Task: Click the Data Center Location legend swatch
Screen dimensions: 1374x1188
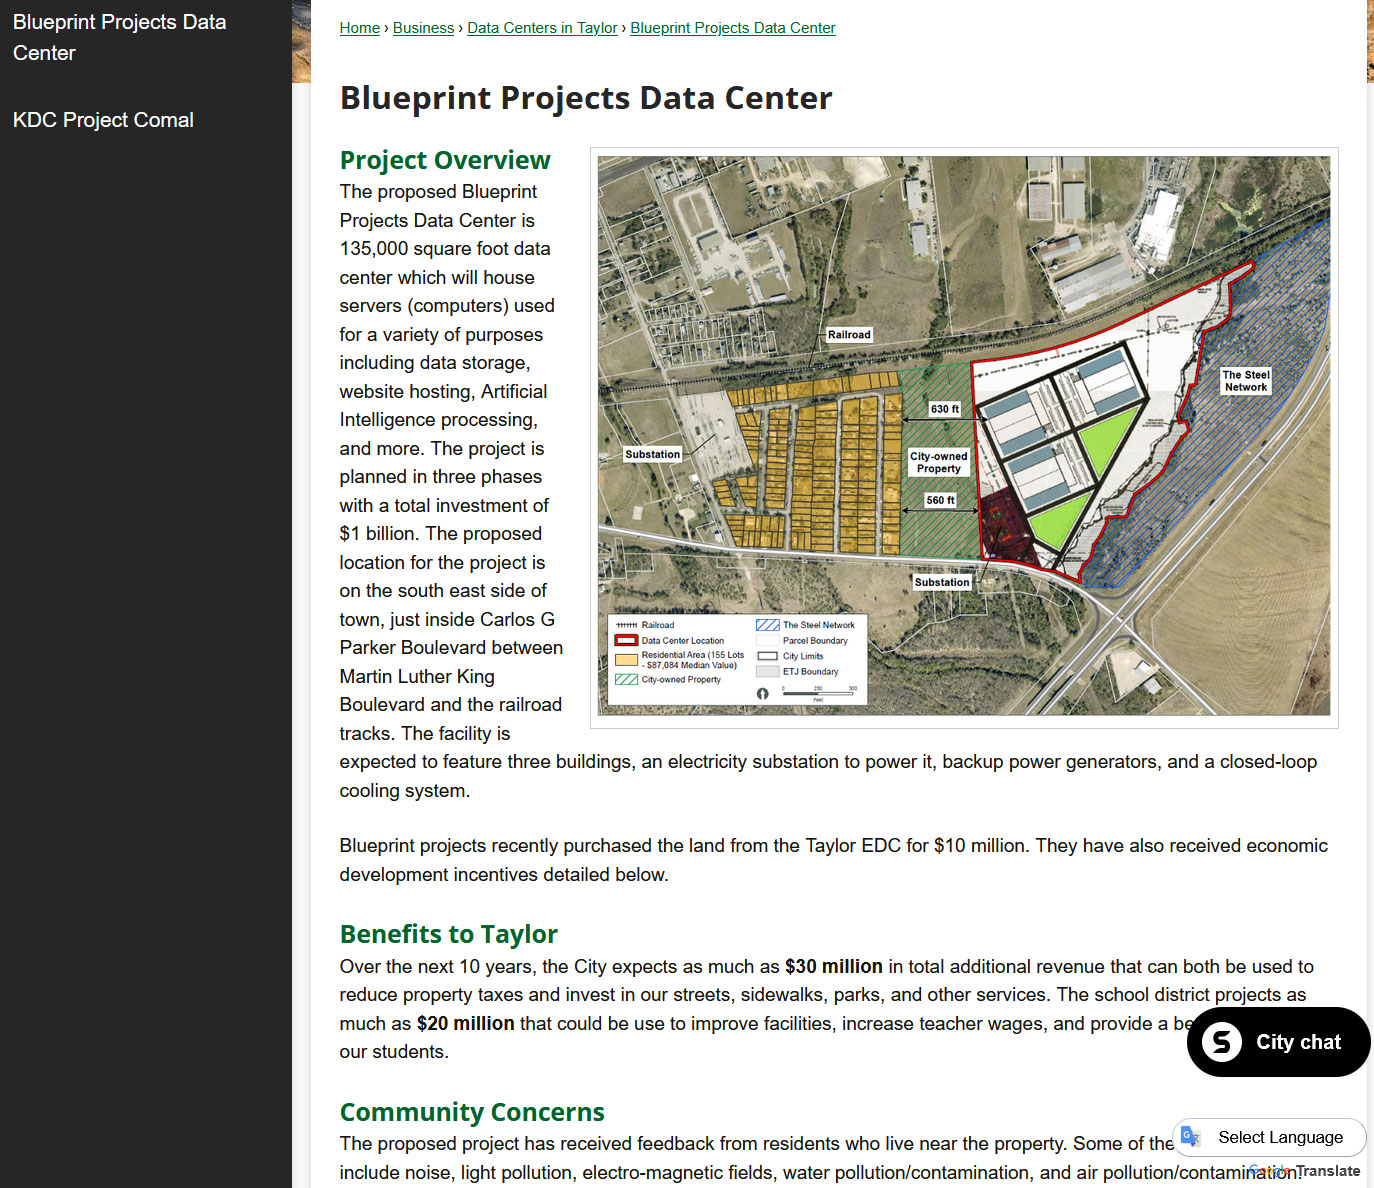Action: (626, 640)
